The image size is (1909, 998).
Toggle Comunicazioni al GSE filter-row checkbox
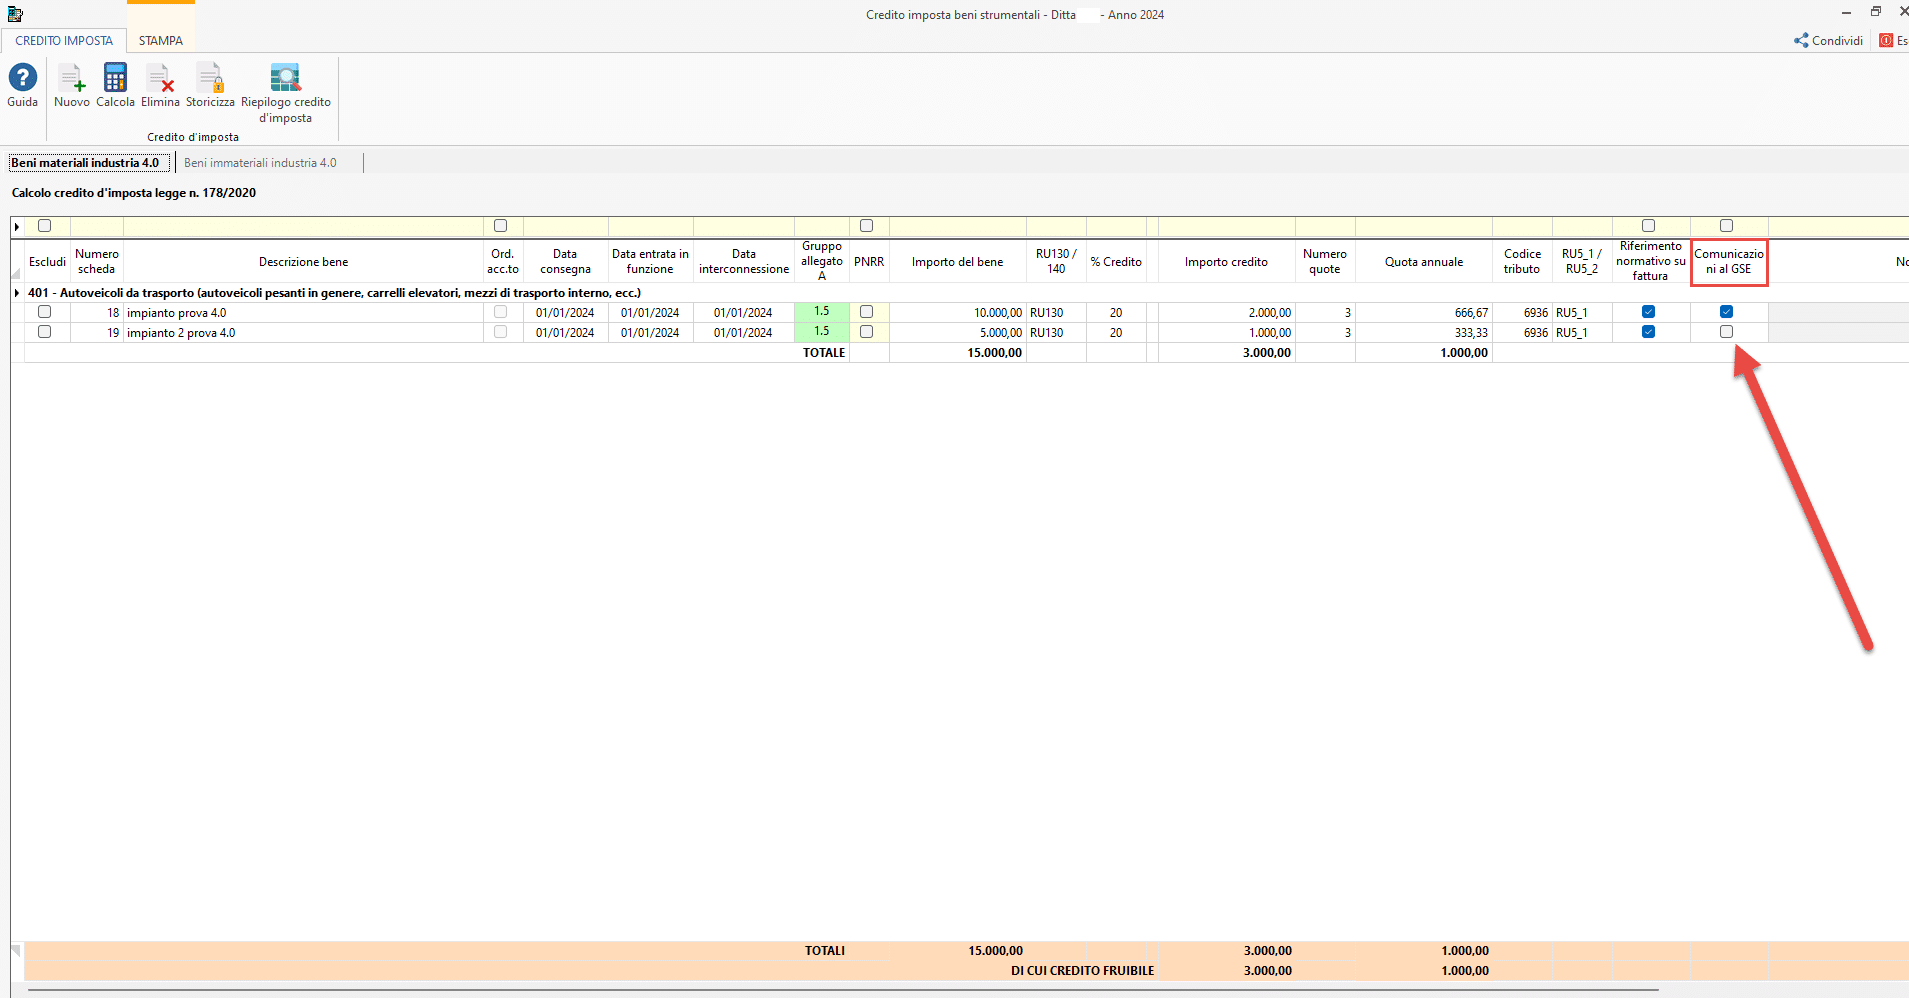[x=1727, y=226]
